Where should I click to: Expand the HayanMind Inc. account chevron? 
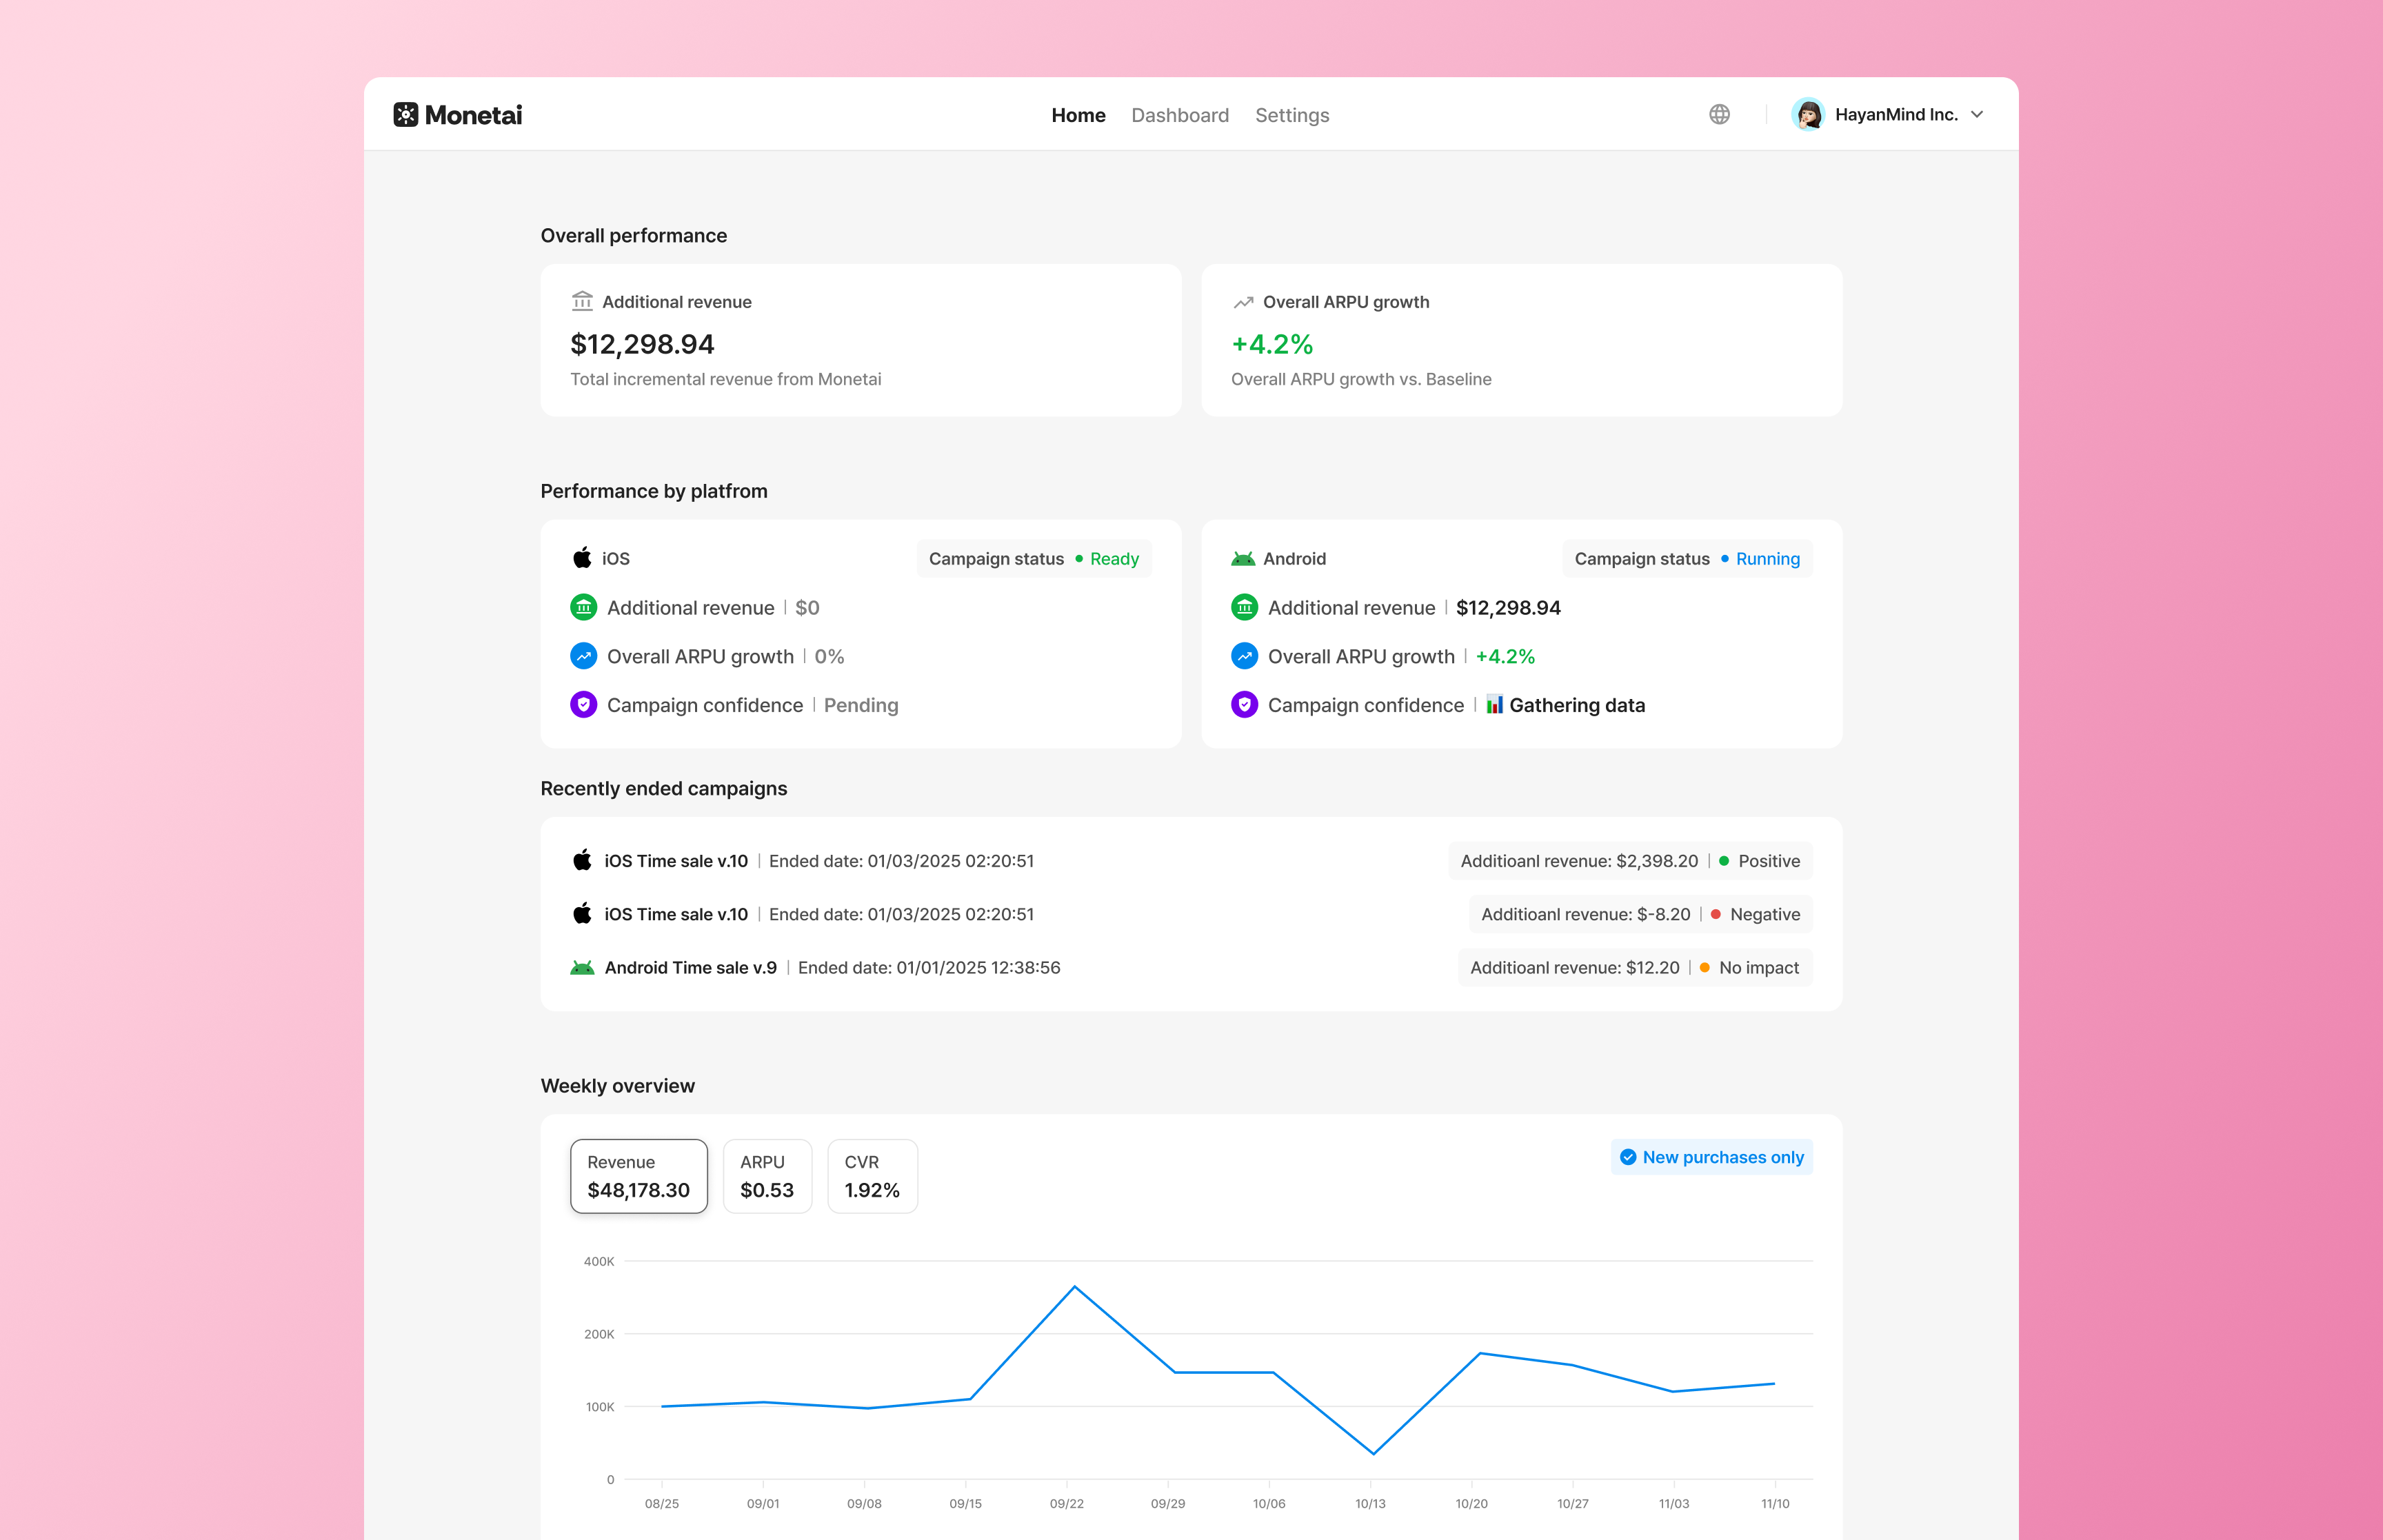1977,114
